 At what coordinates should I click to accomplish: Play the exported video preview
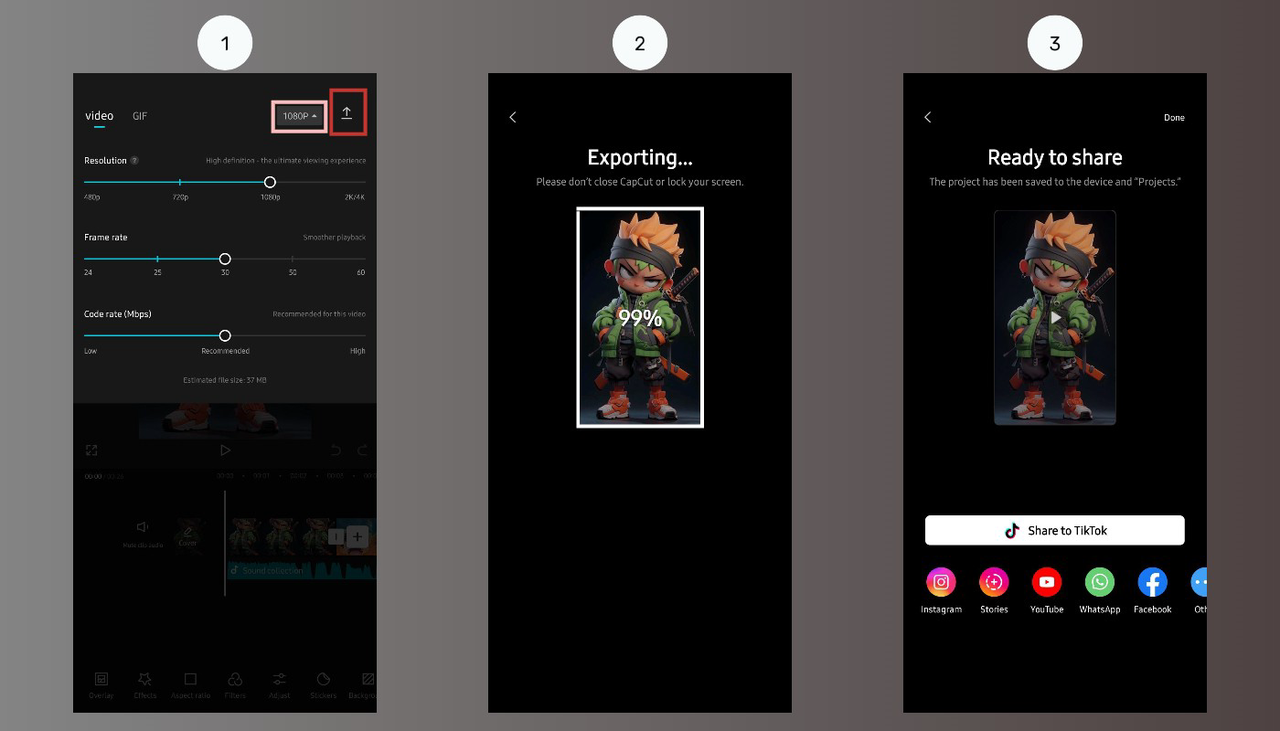[x=1054, y=317]
